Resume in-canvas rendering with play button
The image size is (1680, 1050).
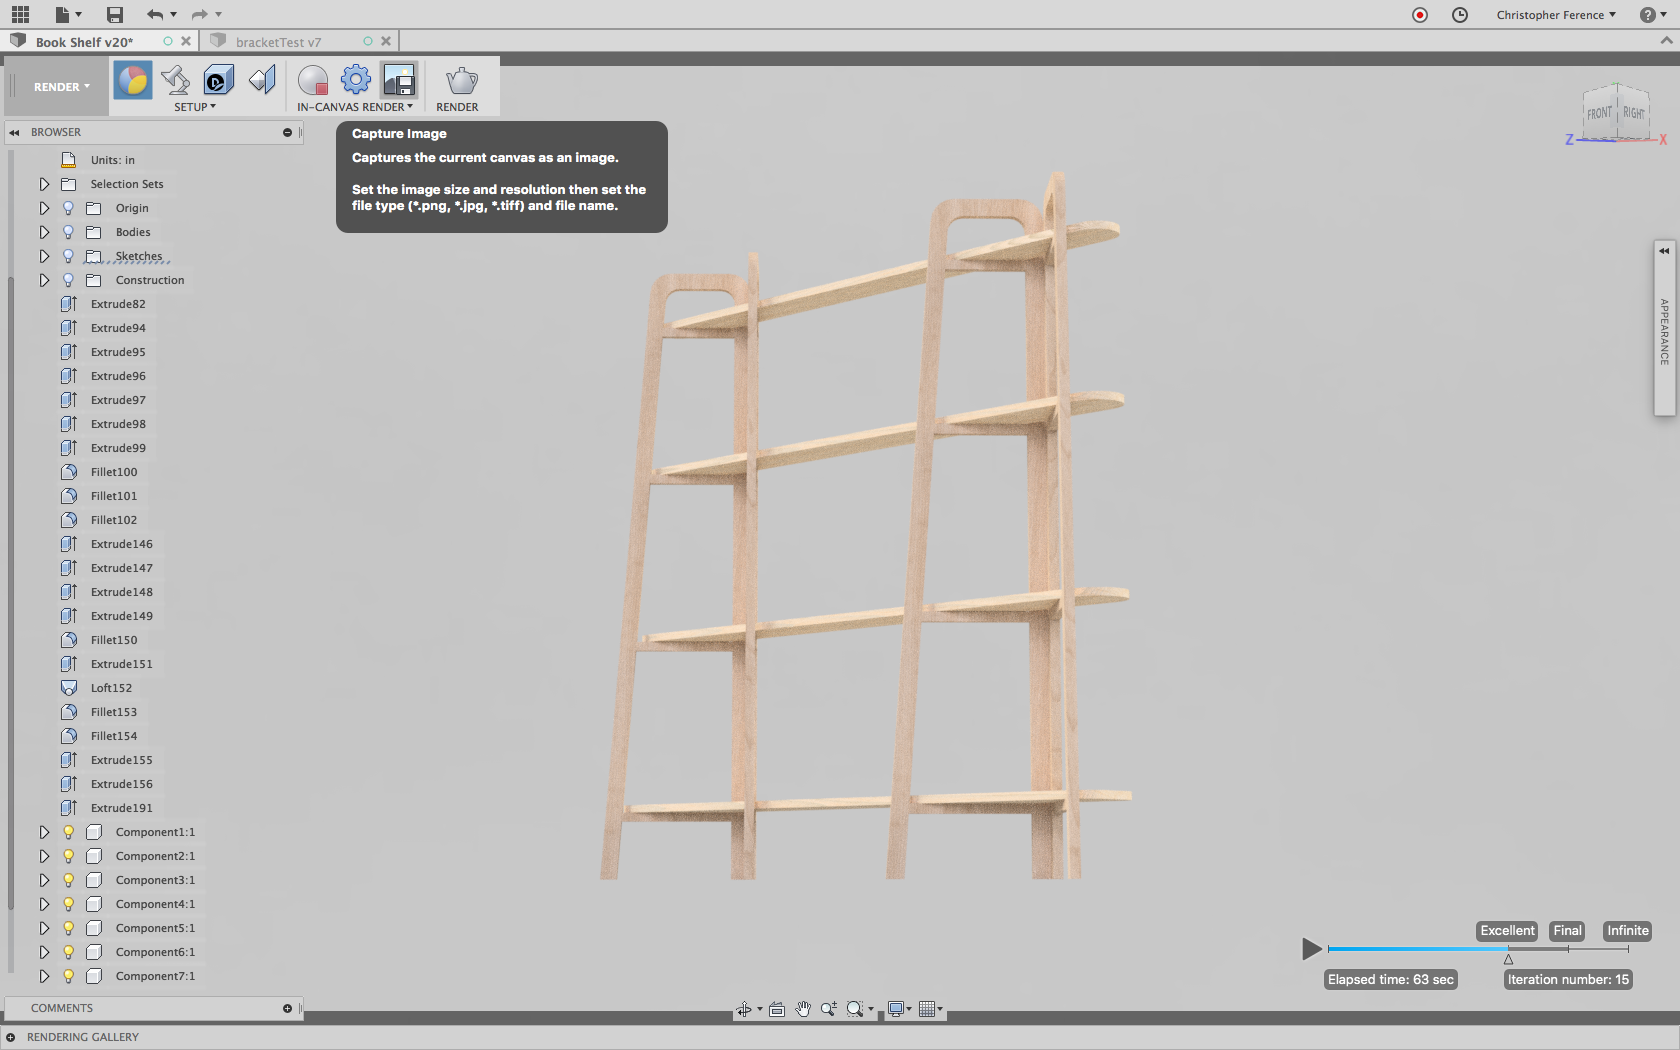click(1312, 949)
